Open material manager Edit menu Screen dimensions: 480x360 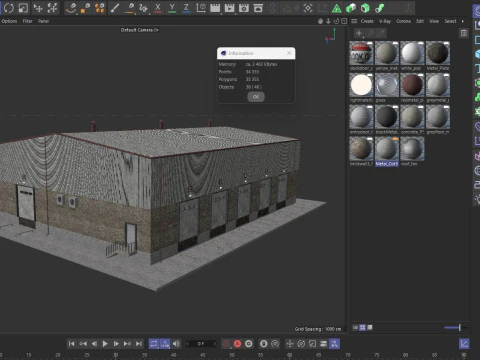(x=420, y=21)
